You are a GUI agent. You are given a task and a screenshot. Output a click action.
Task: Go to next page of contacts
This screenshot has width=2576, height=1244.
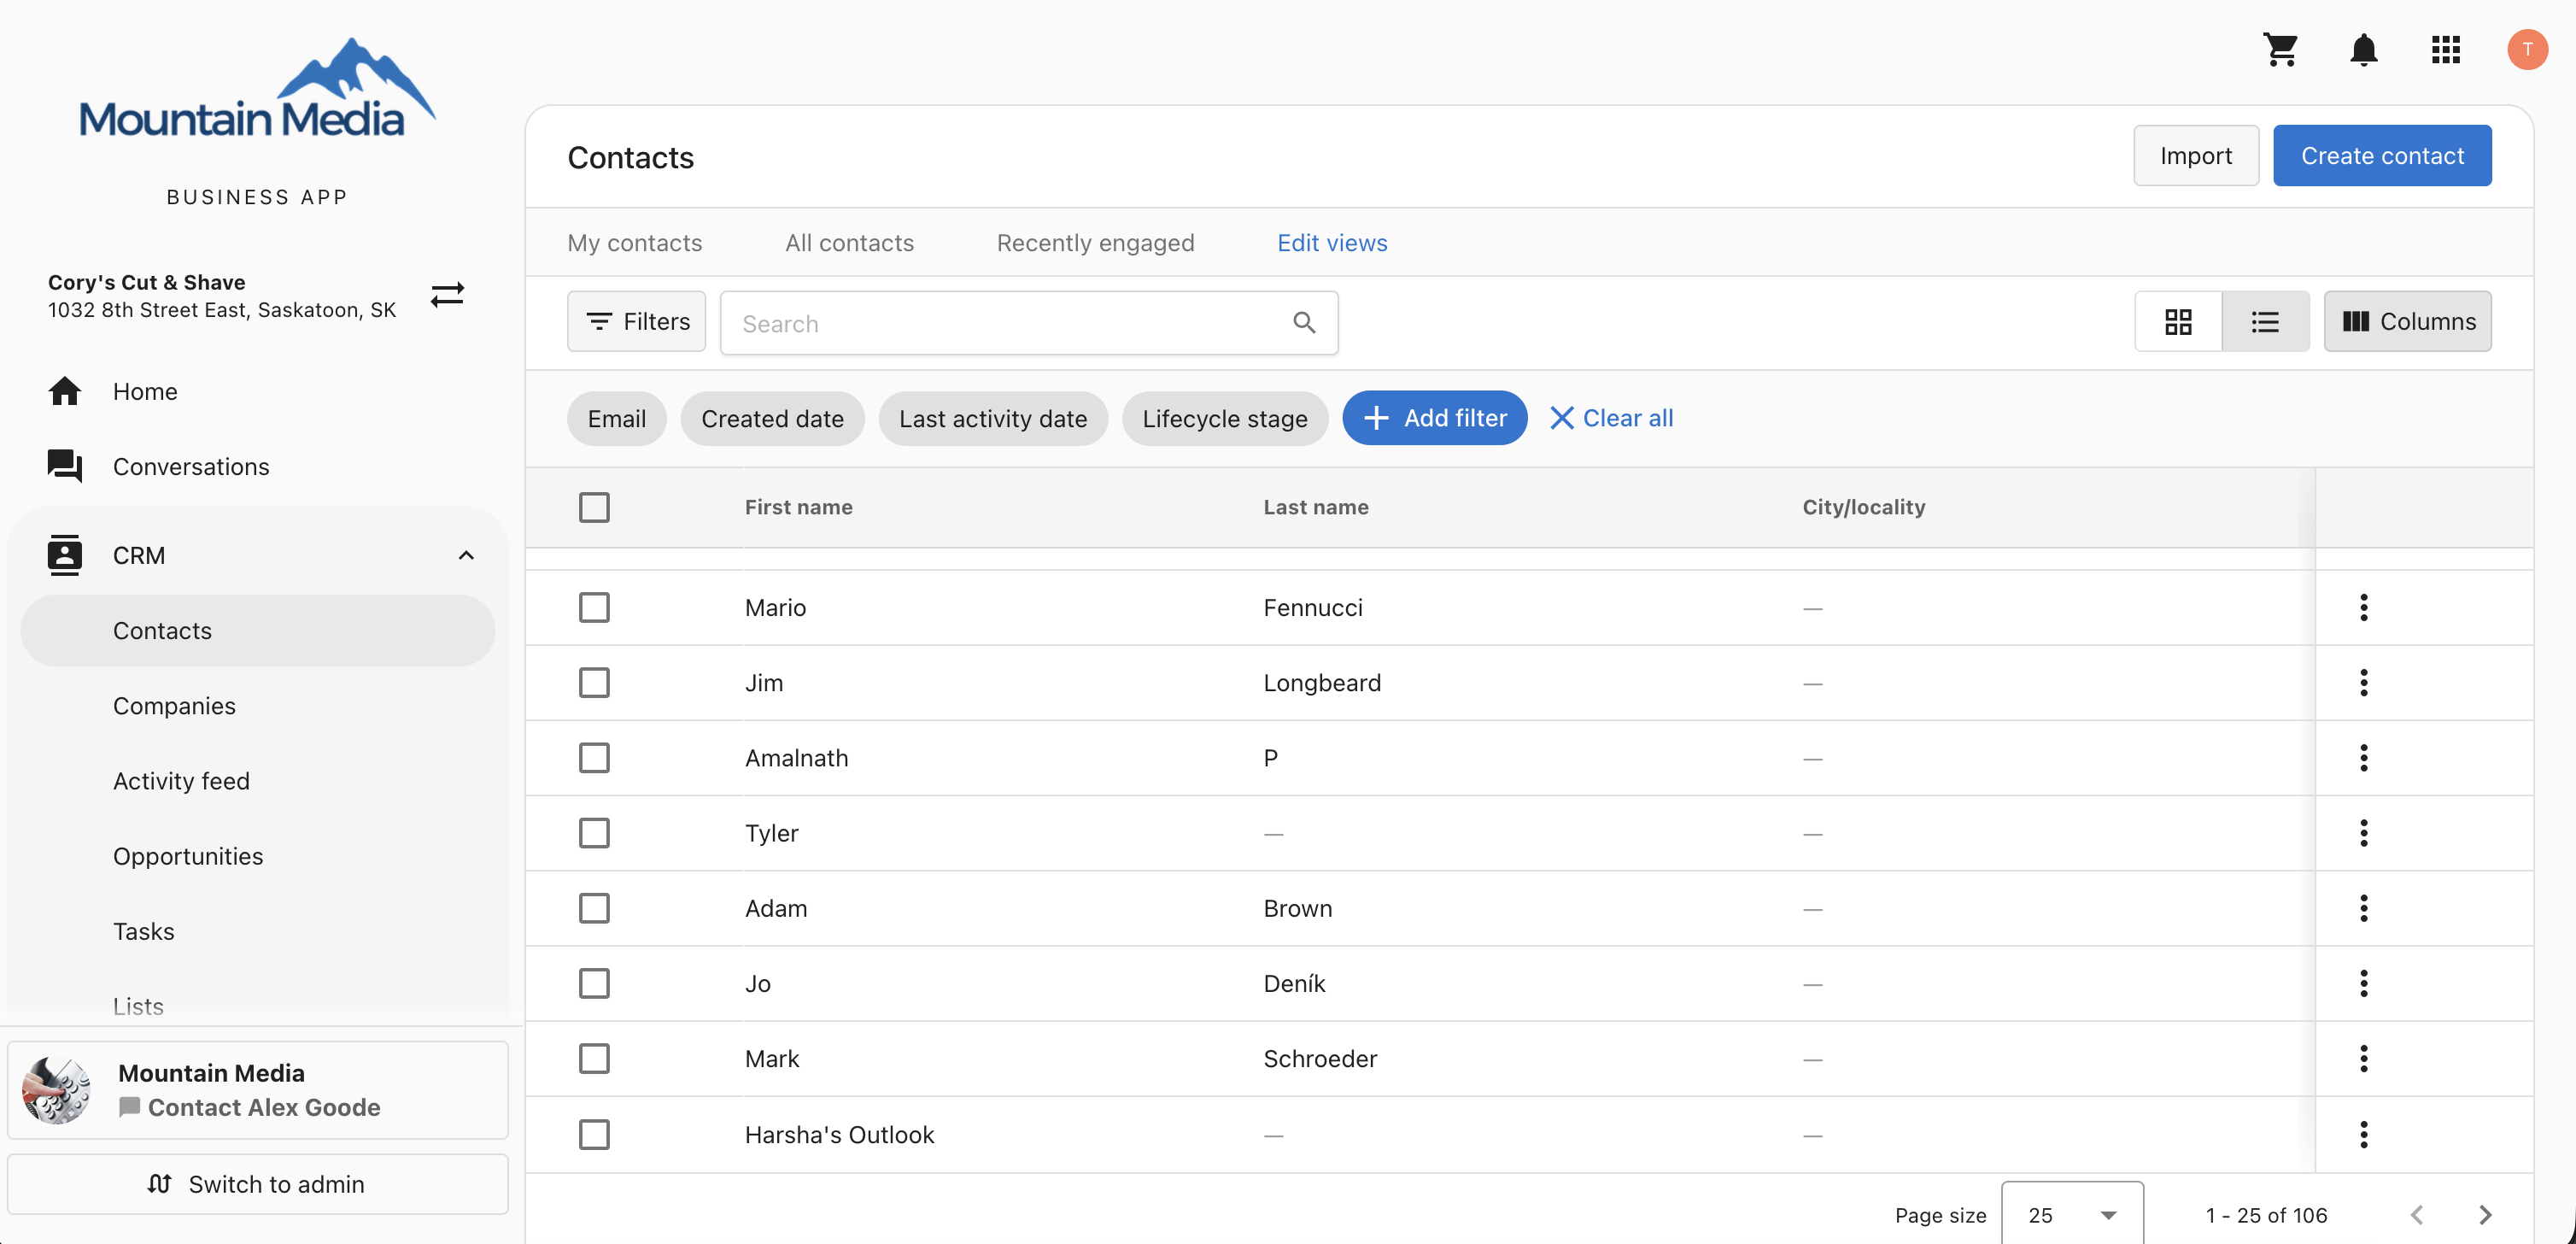click(2485, 1214)
